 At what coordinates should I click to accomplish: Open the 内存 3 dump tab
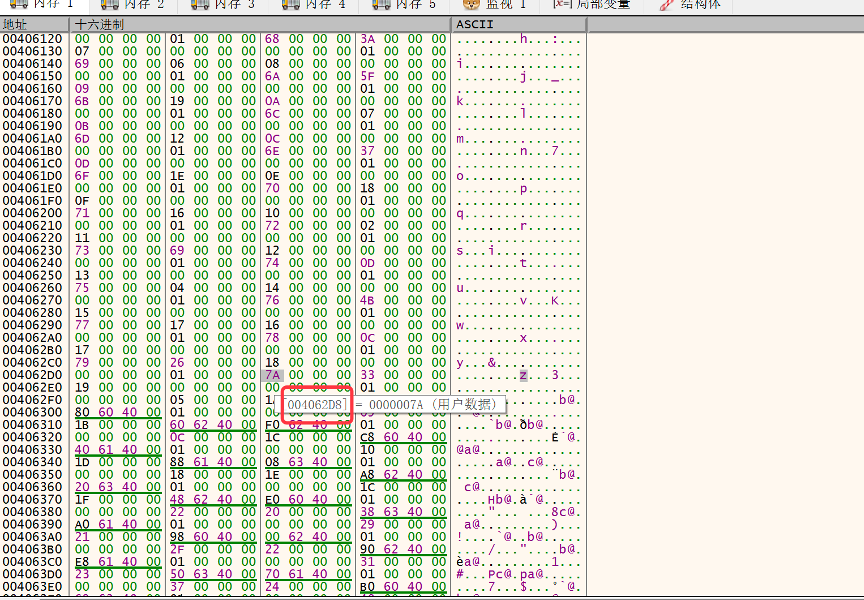237,5
